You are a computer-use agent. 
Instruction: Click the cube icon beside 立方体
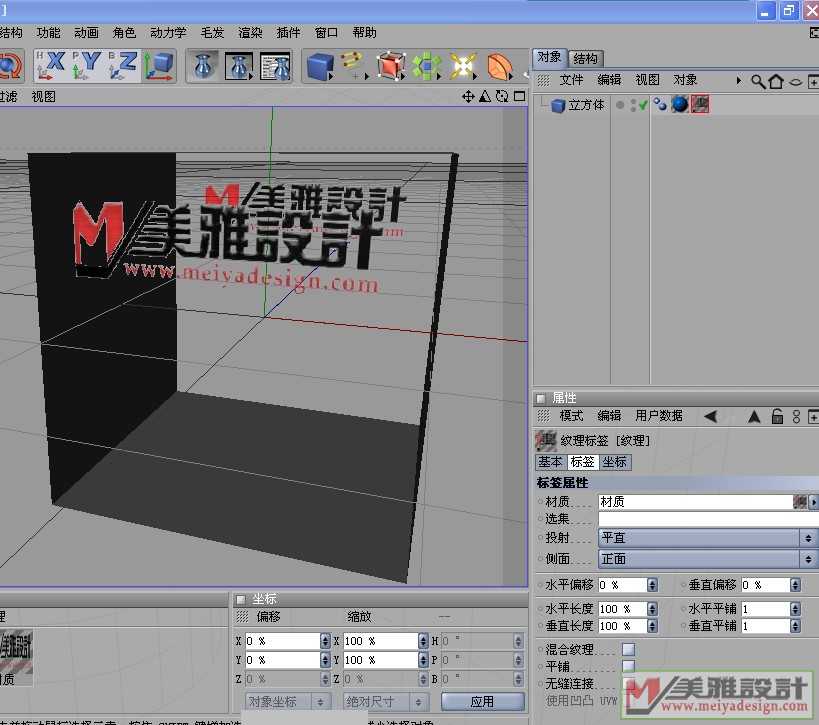click(558, 106)
